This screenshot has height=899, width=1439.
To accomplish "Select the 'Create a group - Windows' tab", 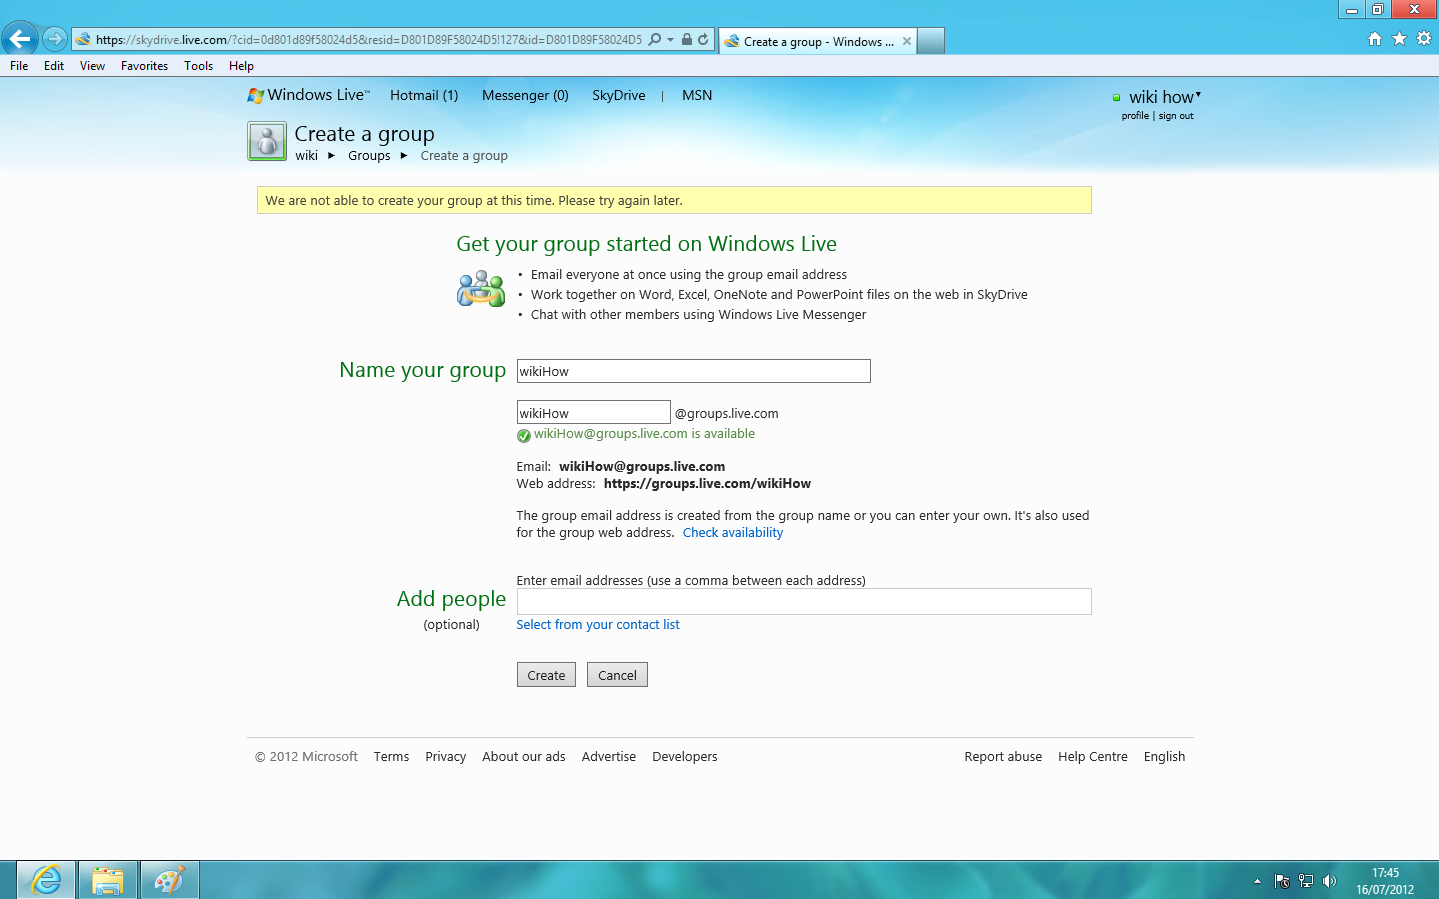I will (x=818, y=41).
